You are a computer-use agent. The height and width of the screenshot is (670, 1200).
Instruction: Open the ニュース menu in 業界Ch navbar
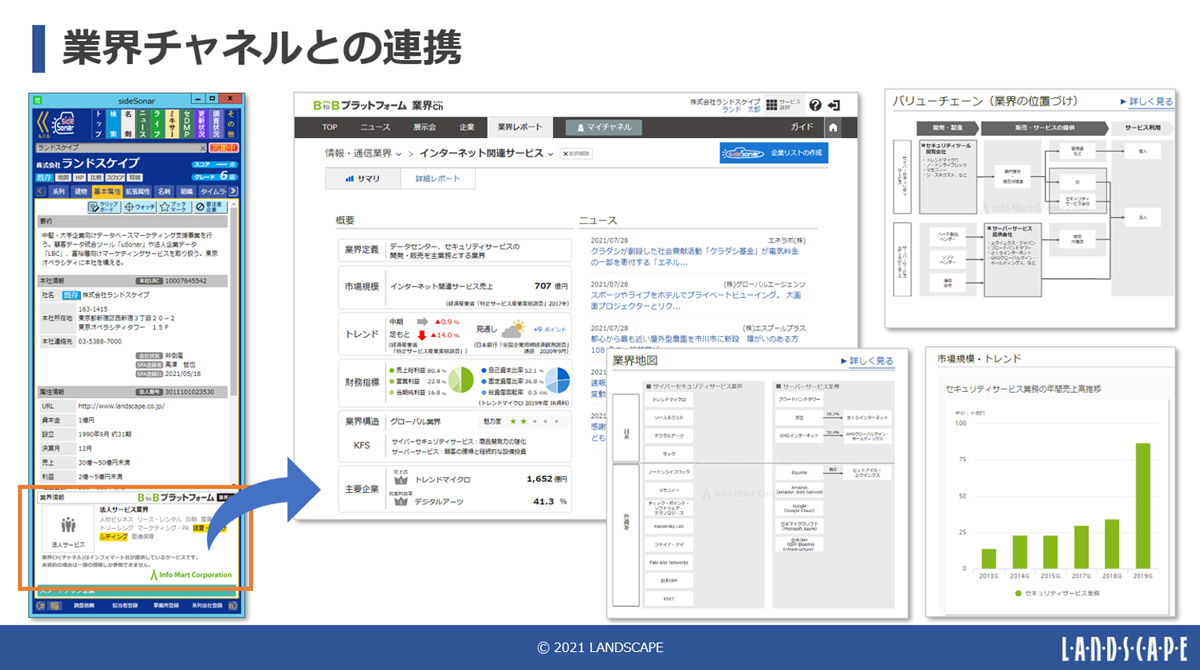[x=375, y=127]
